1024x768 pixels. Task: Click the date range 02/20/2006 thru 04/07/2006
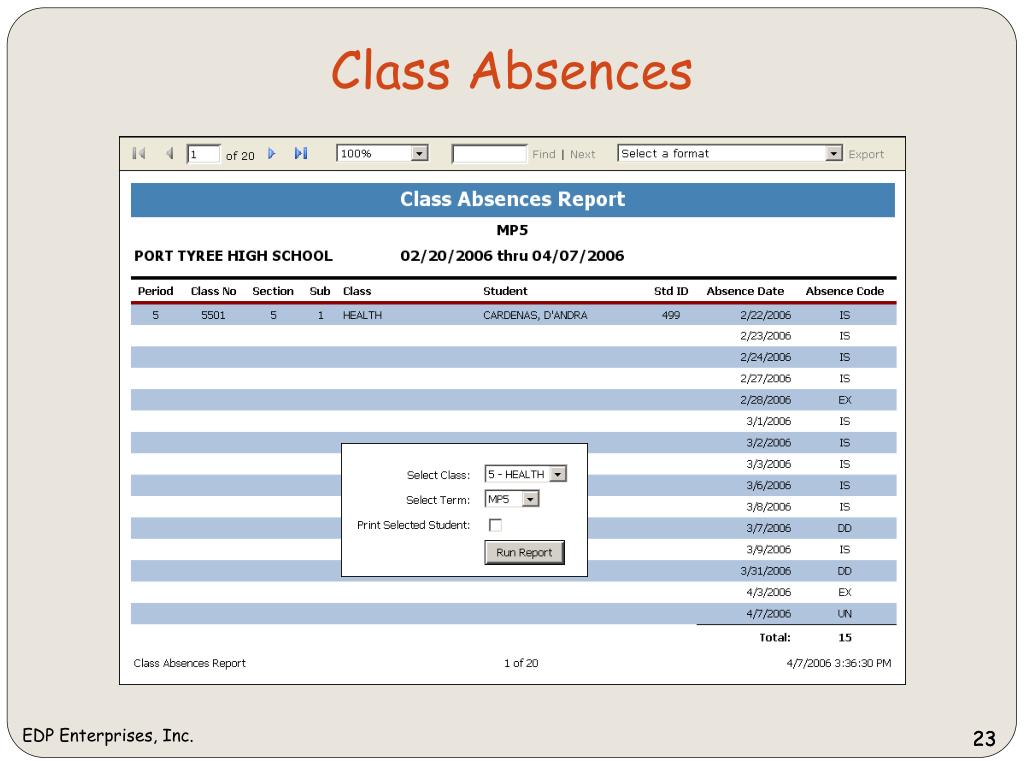[x=512, y=256]
